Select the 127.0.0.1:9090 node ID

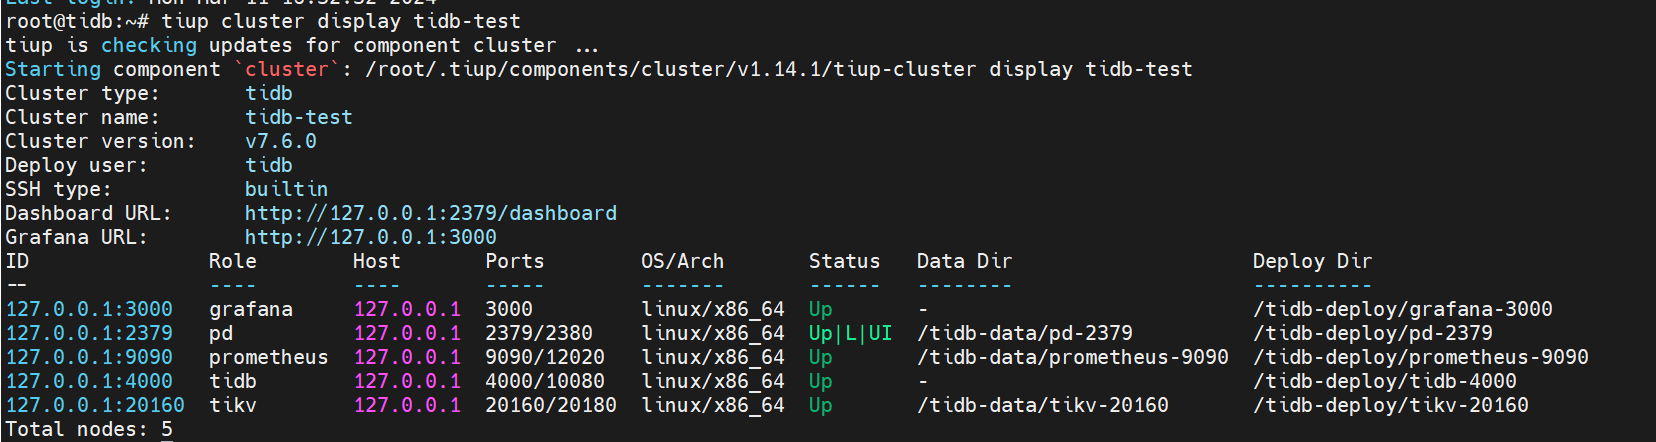[89, 357]
